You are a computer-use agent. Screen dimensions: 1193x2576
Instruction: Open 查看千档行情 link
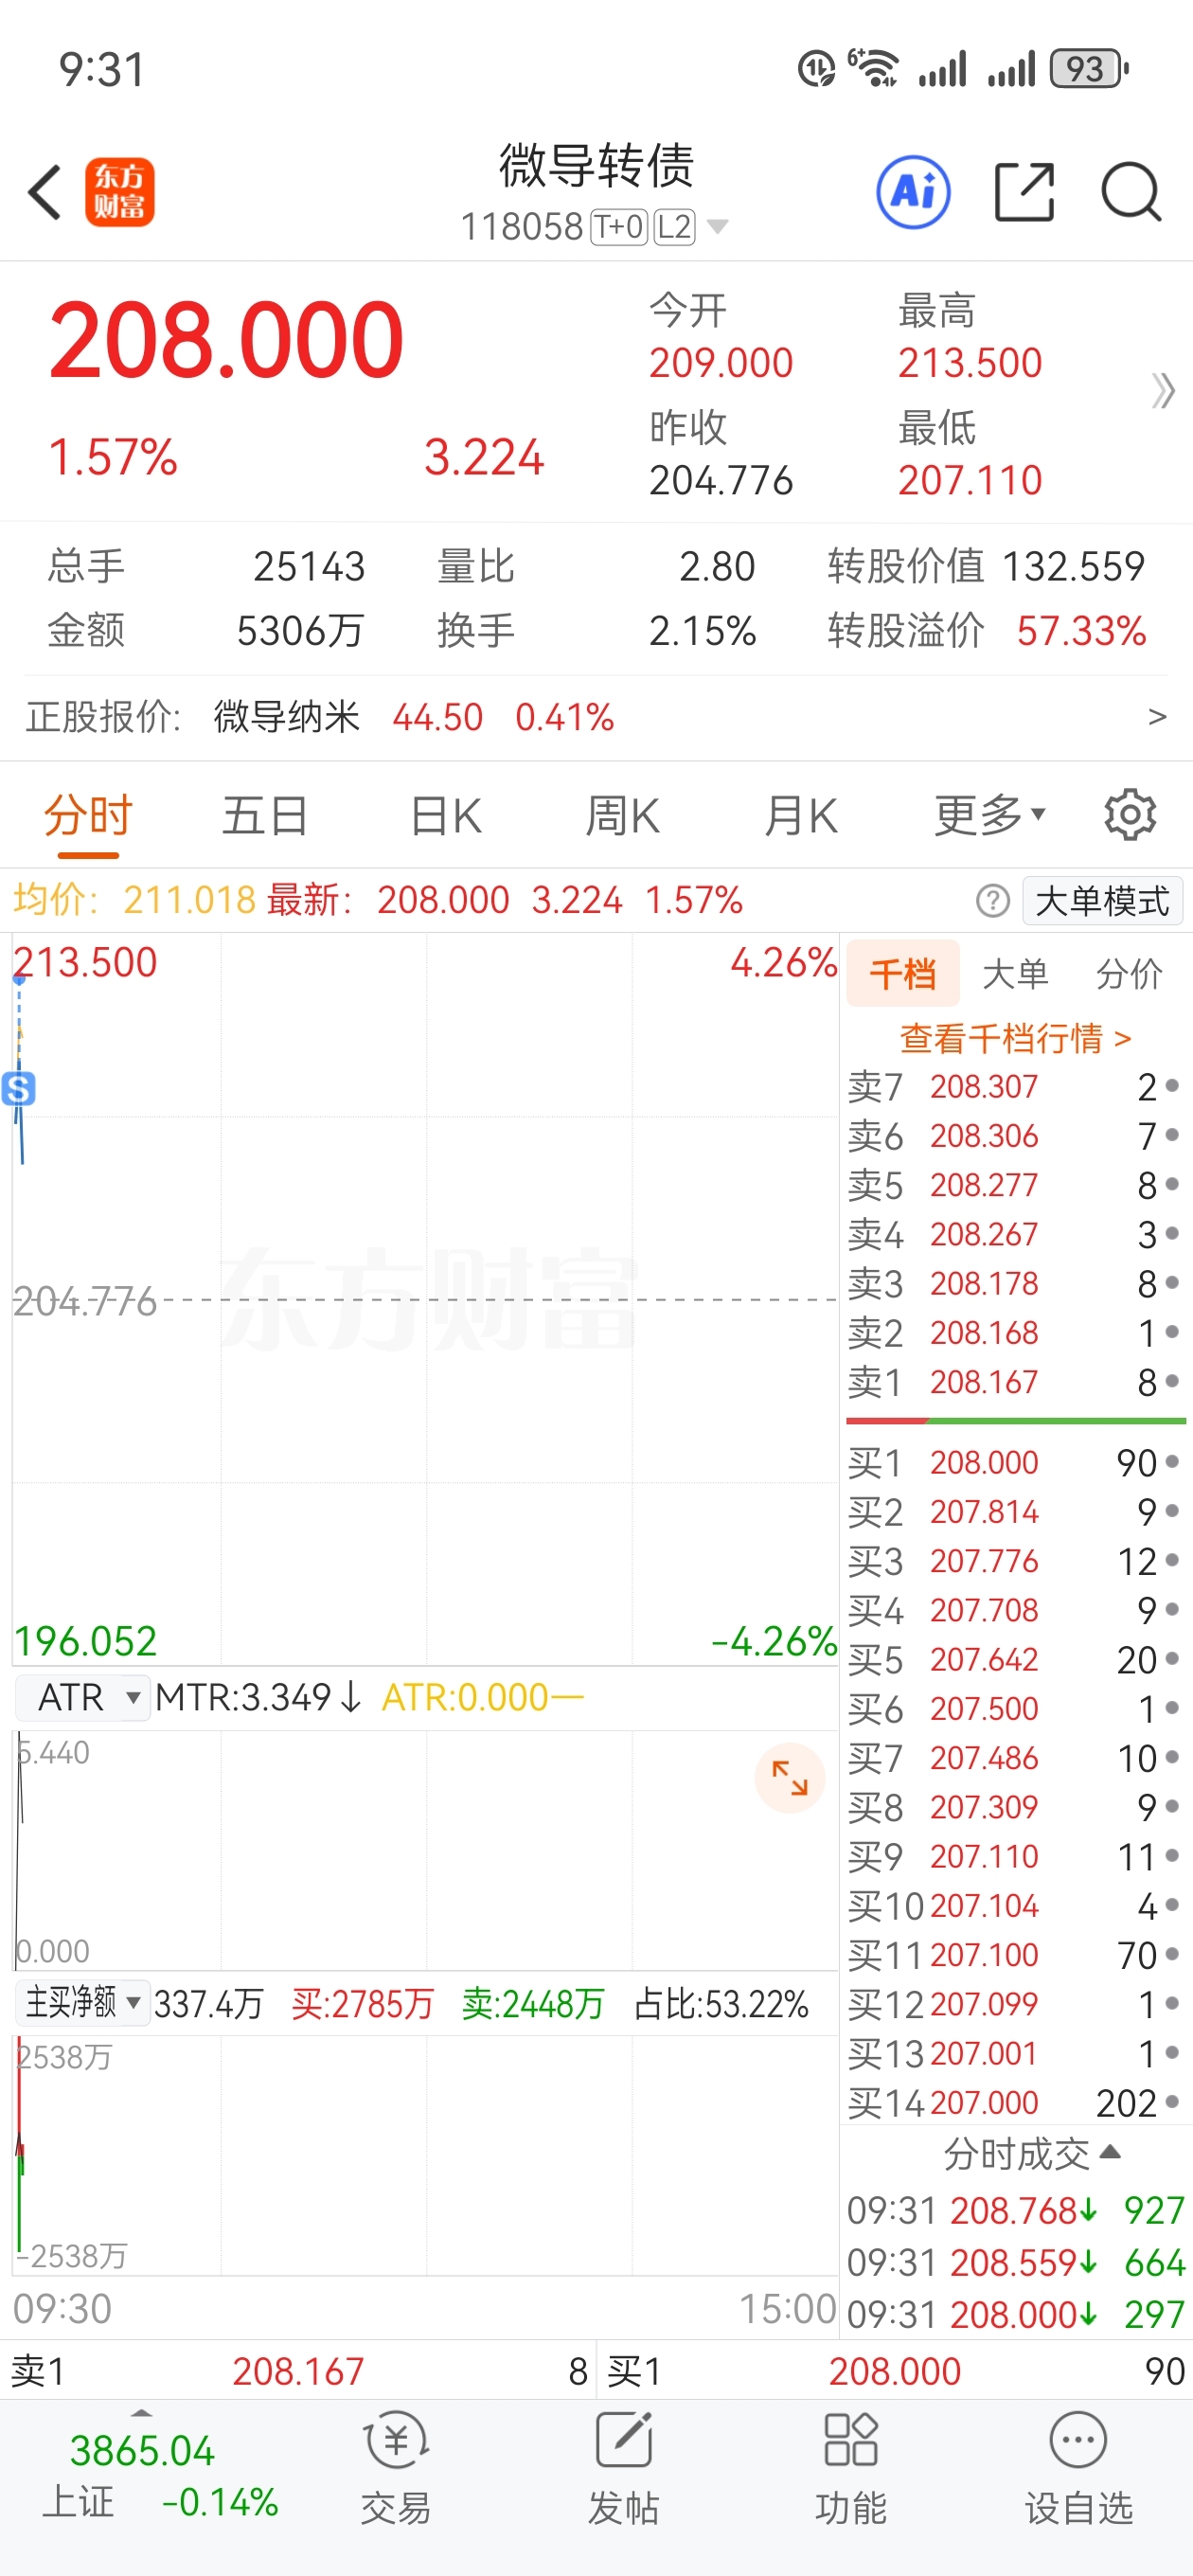point(1014,1038)
